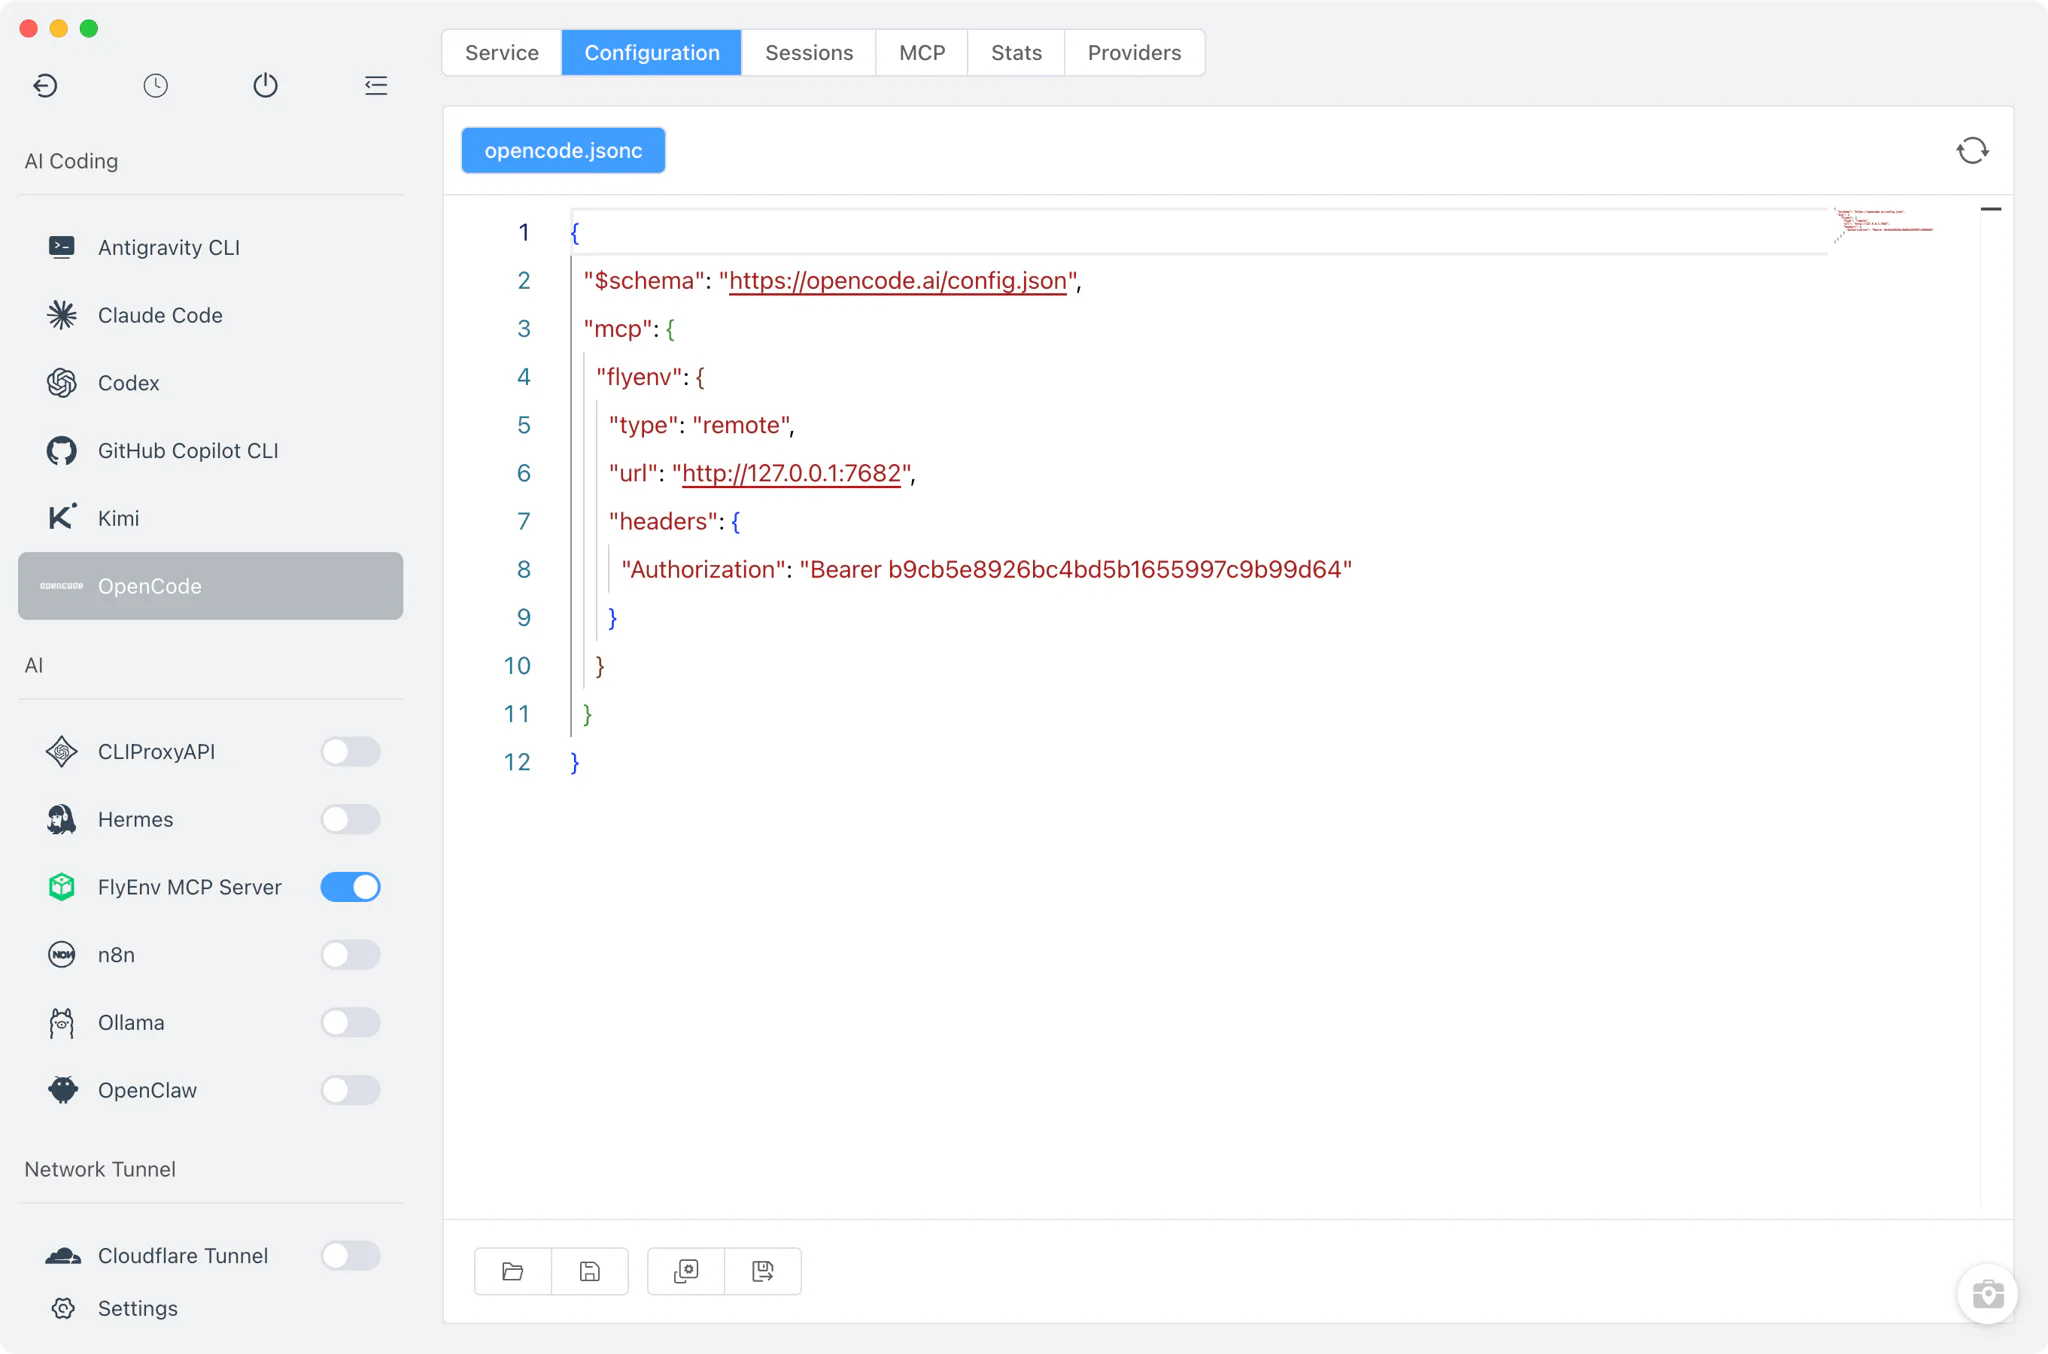Screen dimensions: 2048x1354
Task: Turn on the OpenClaw switch
Action: click(350, 1090)
